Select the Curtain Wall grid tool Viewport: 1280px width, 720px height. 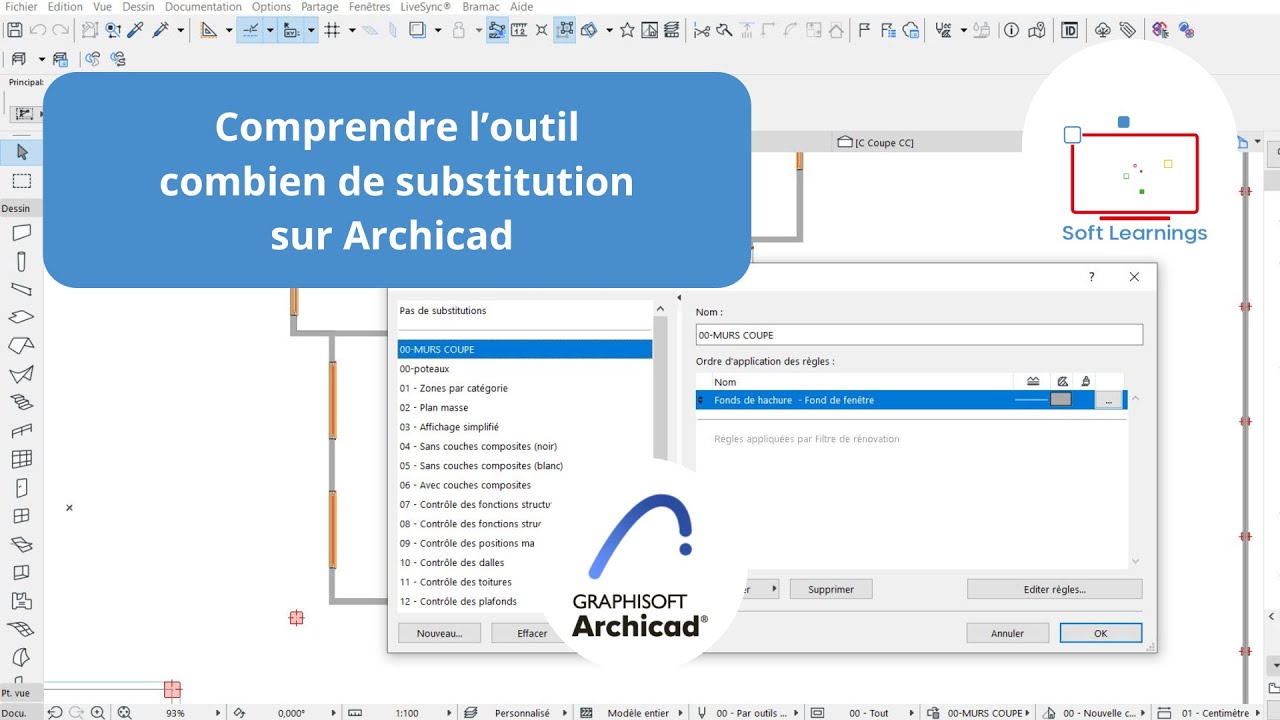pos(22,460)
